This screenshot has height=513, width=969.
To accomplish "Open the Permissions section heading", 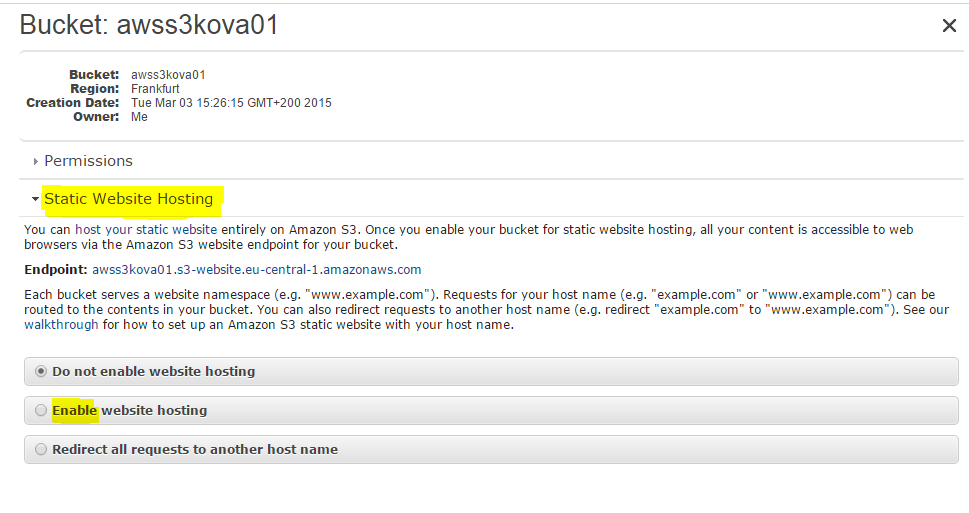I will click(x=88, y=161).
